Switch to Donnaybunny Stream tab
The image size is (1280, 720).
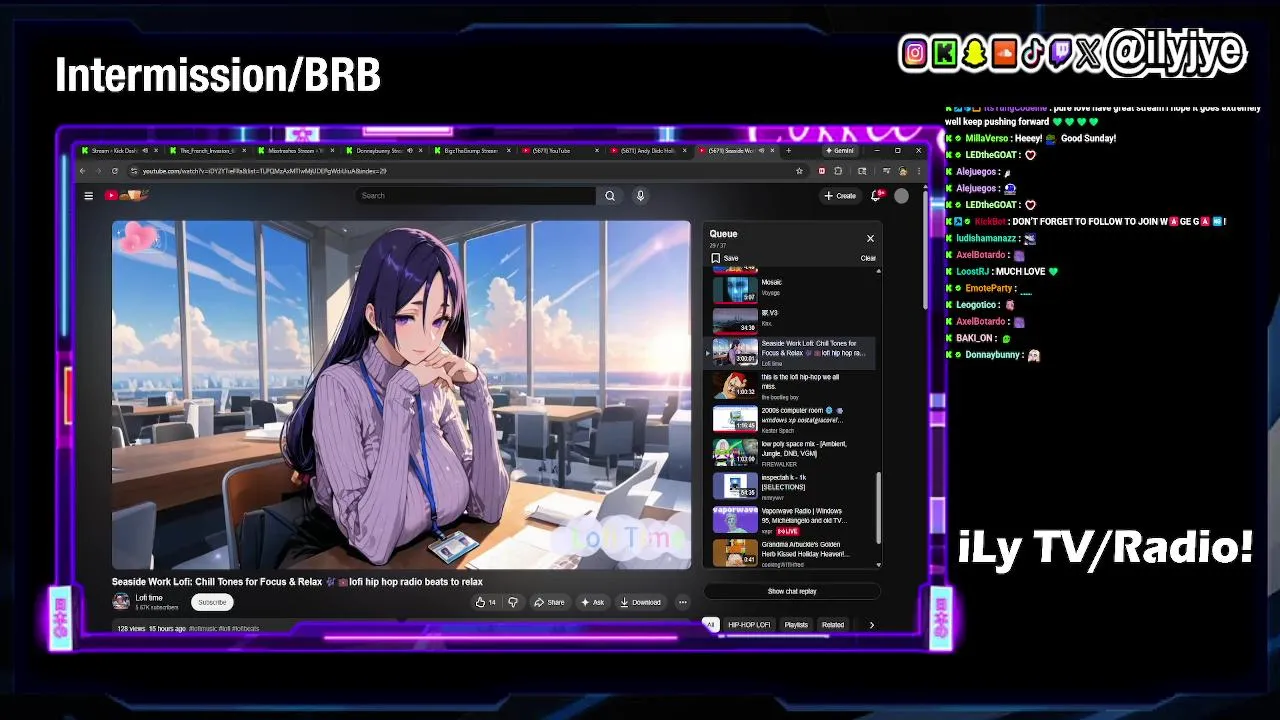384,151
